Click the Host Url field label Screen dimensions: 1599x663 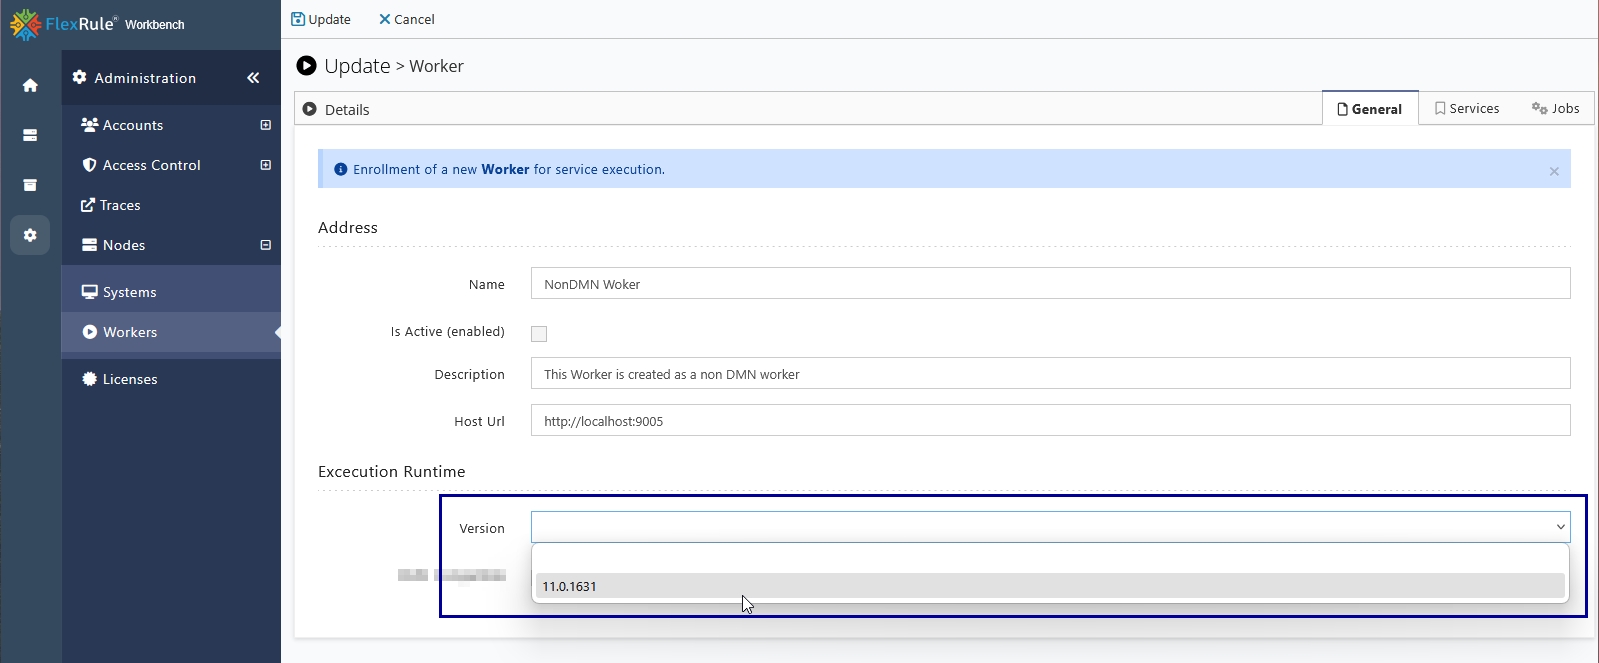479,421
